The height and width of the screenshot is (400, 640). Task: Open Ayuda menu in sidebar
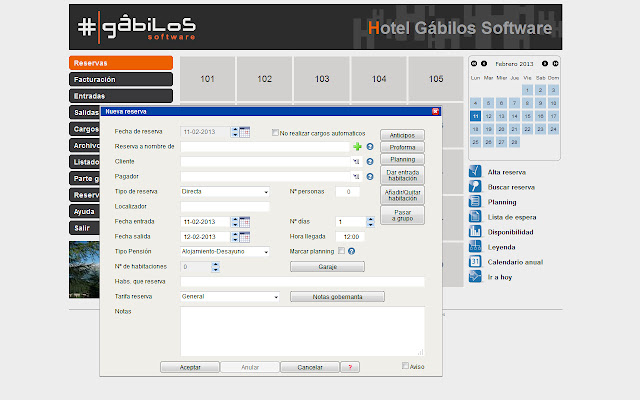tap(84, 211)
